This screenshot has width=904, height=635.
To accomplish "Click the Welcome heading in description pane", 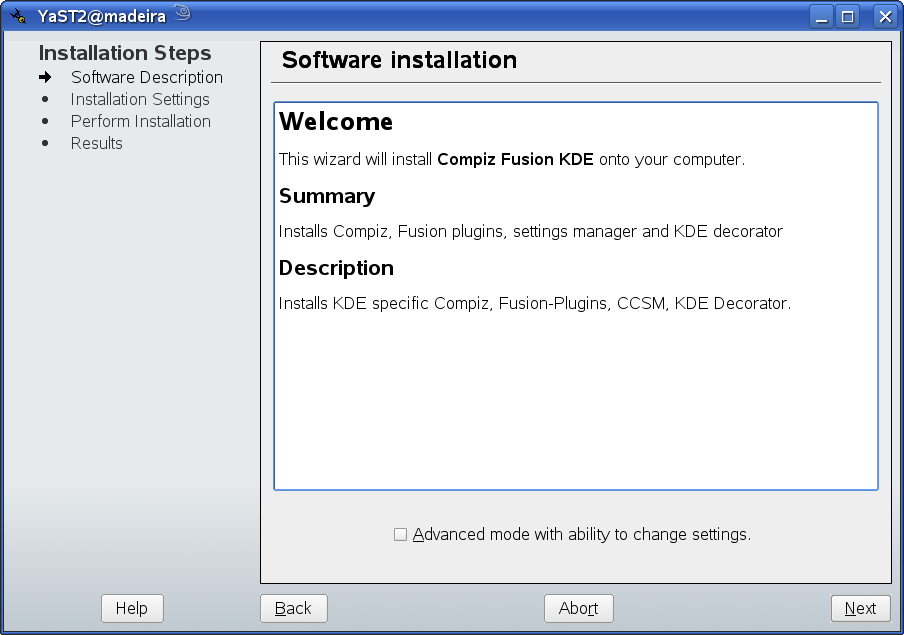I will (x=336, y=122).
